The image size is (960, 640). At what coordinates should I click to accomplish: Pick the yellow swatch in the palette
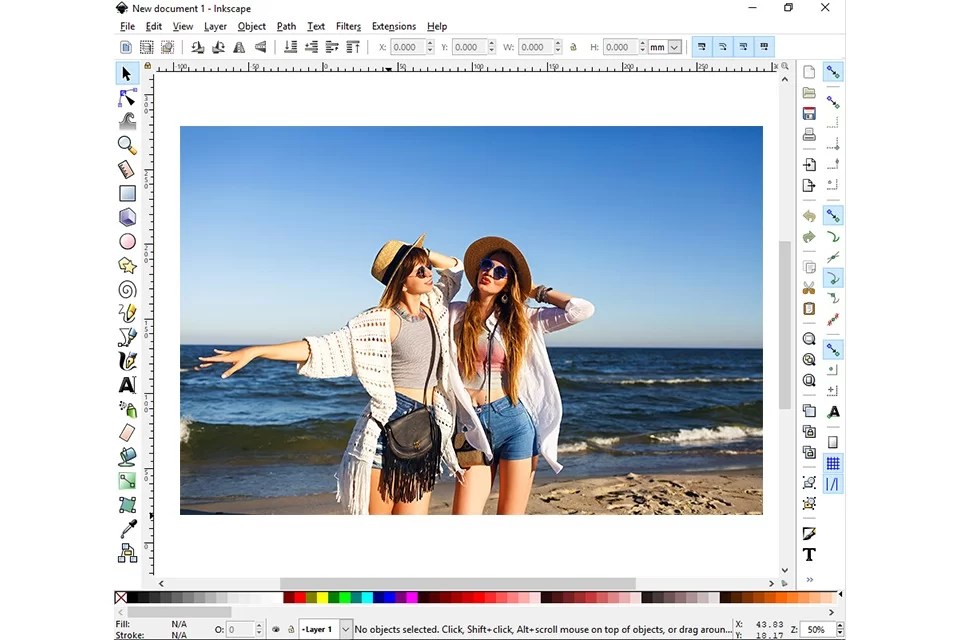click(322, 598)
